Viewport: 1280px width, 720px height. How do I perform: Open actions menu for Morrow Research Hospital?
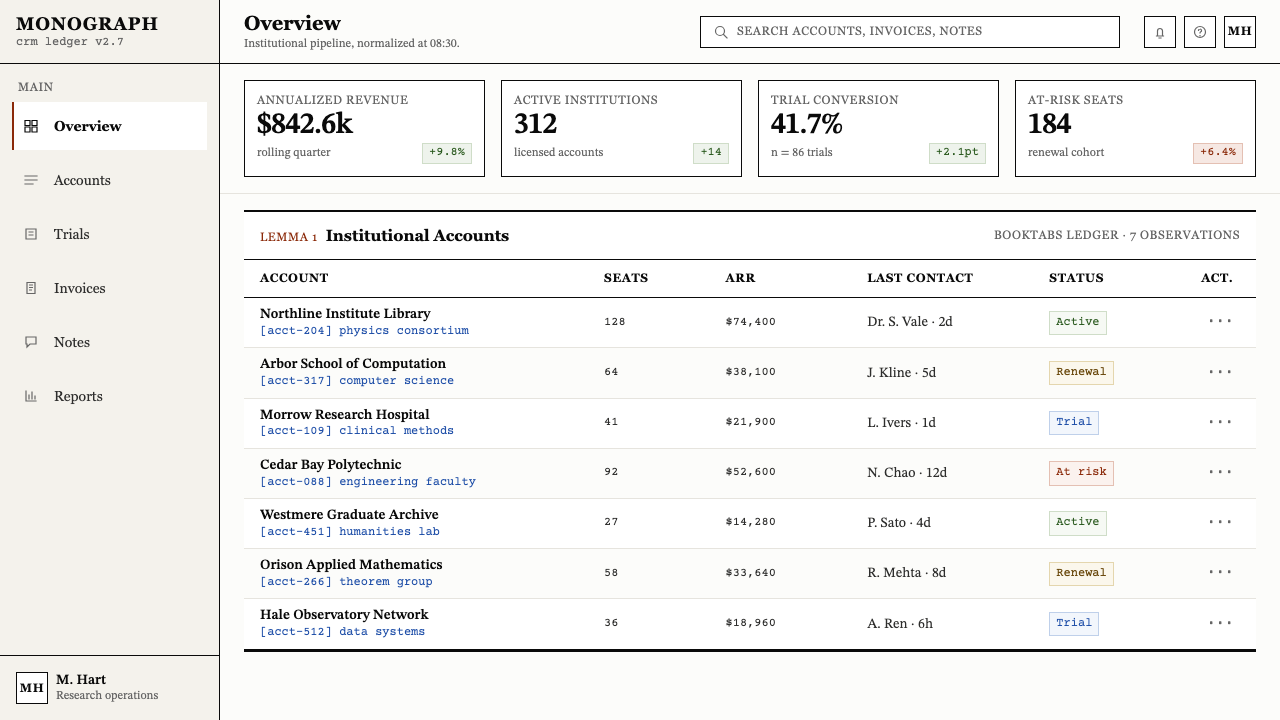point(1220,422)
